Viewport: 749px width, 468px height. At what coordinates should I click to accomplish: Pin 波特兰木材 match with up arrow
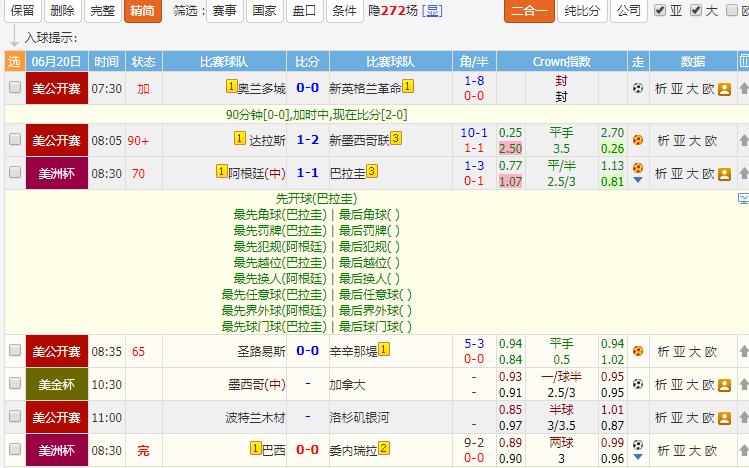(744, 417)
